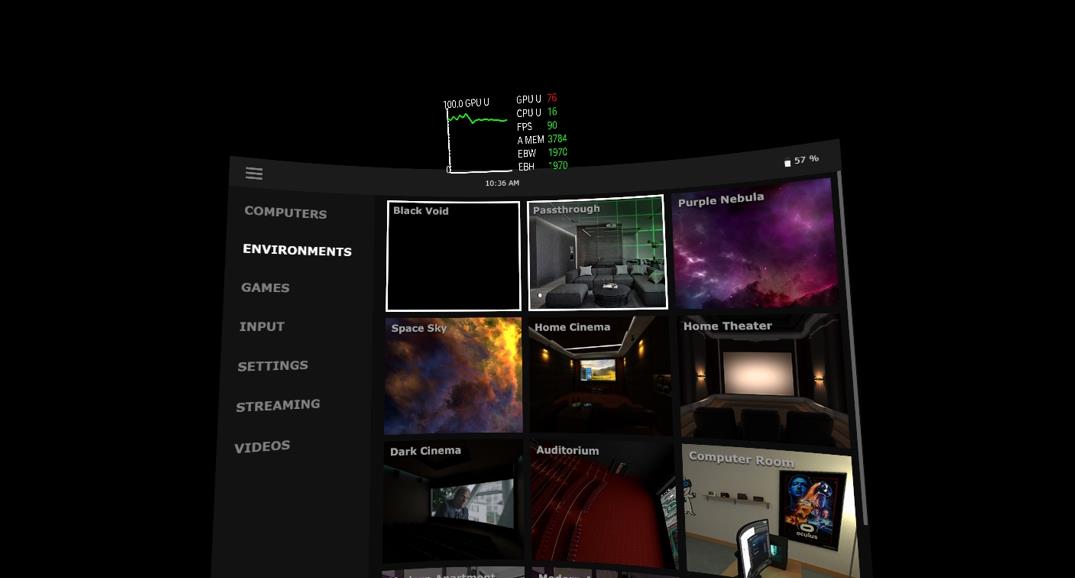Open the Computers section

click(286, 213)
